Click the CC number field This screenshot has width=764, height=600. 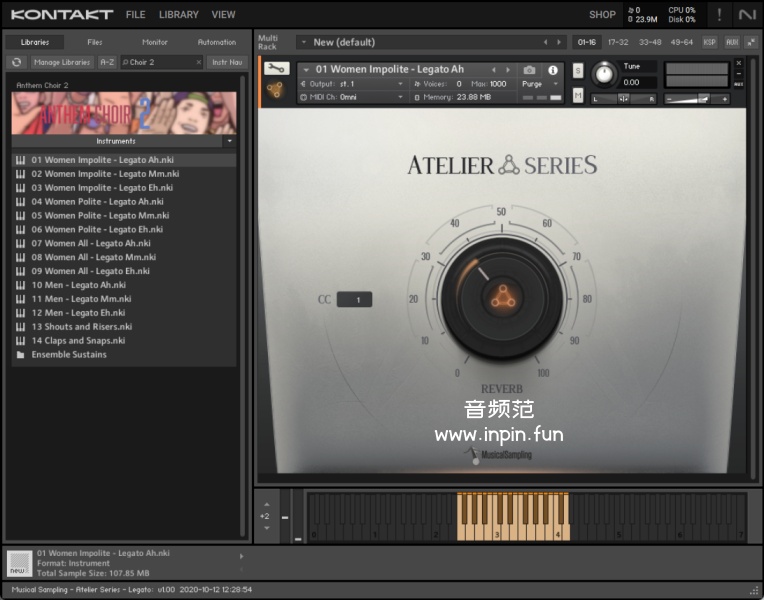(354, 299)
